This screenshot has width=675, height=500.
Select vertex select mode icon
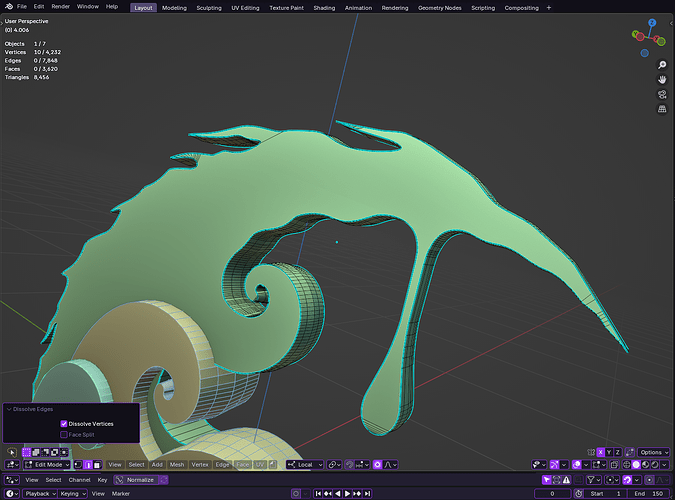(x=78, y=465)
